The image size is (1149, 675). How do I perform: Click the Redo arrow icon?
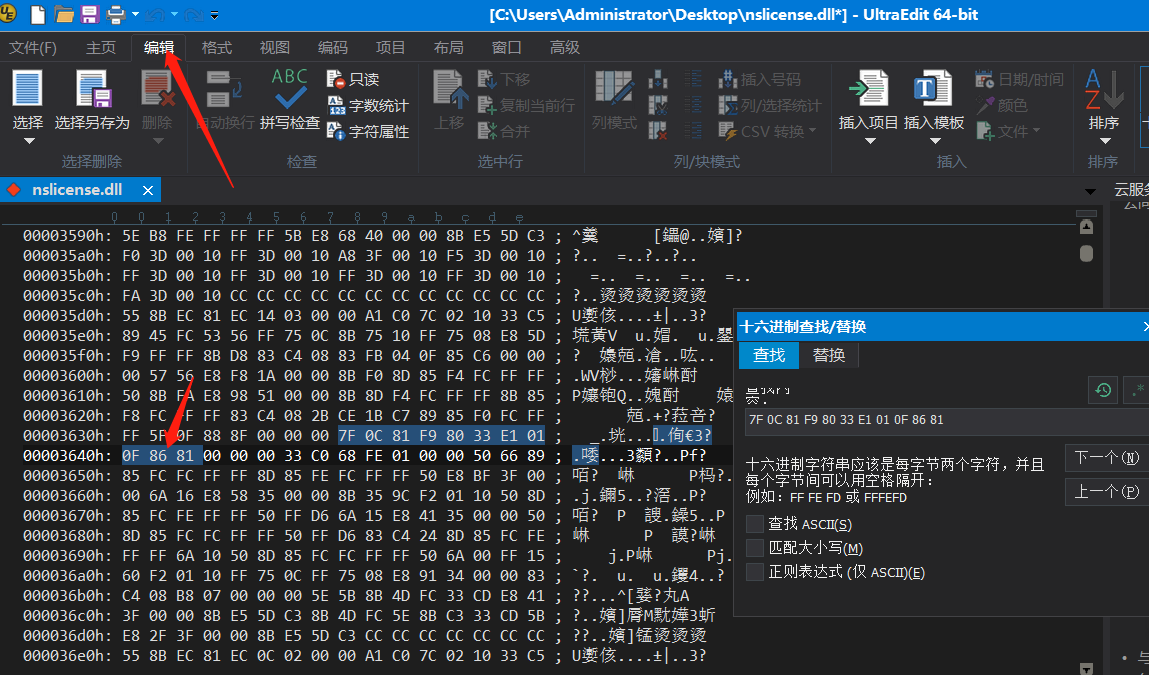(x=193, y=14)
